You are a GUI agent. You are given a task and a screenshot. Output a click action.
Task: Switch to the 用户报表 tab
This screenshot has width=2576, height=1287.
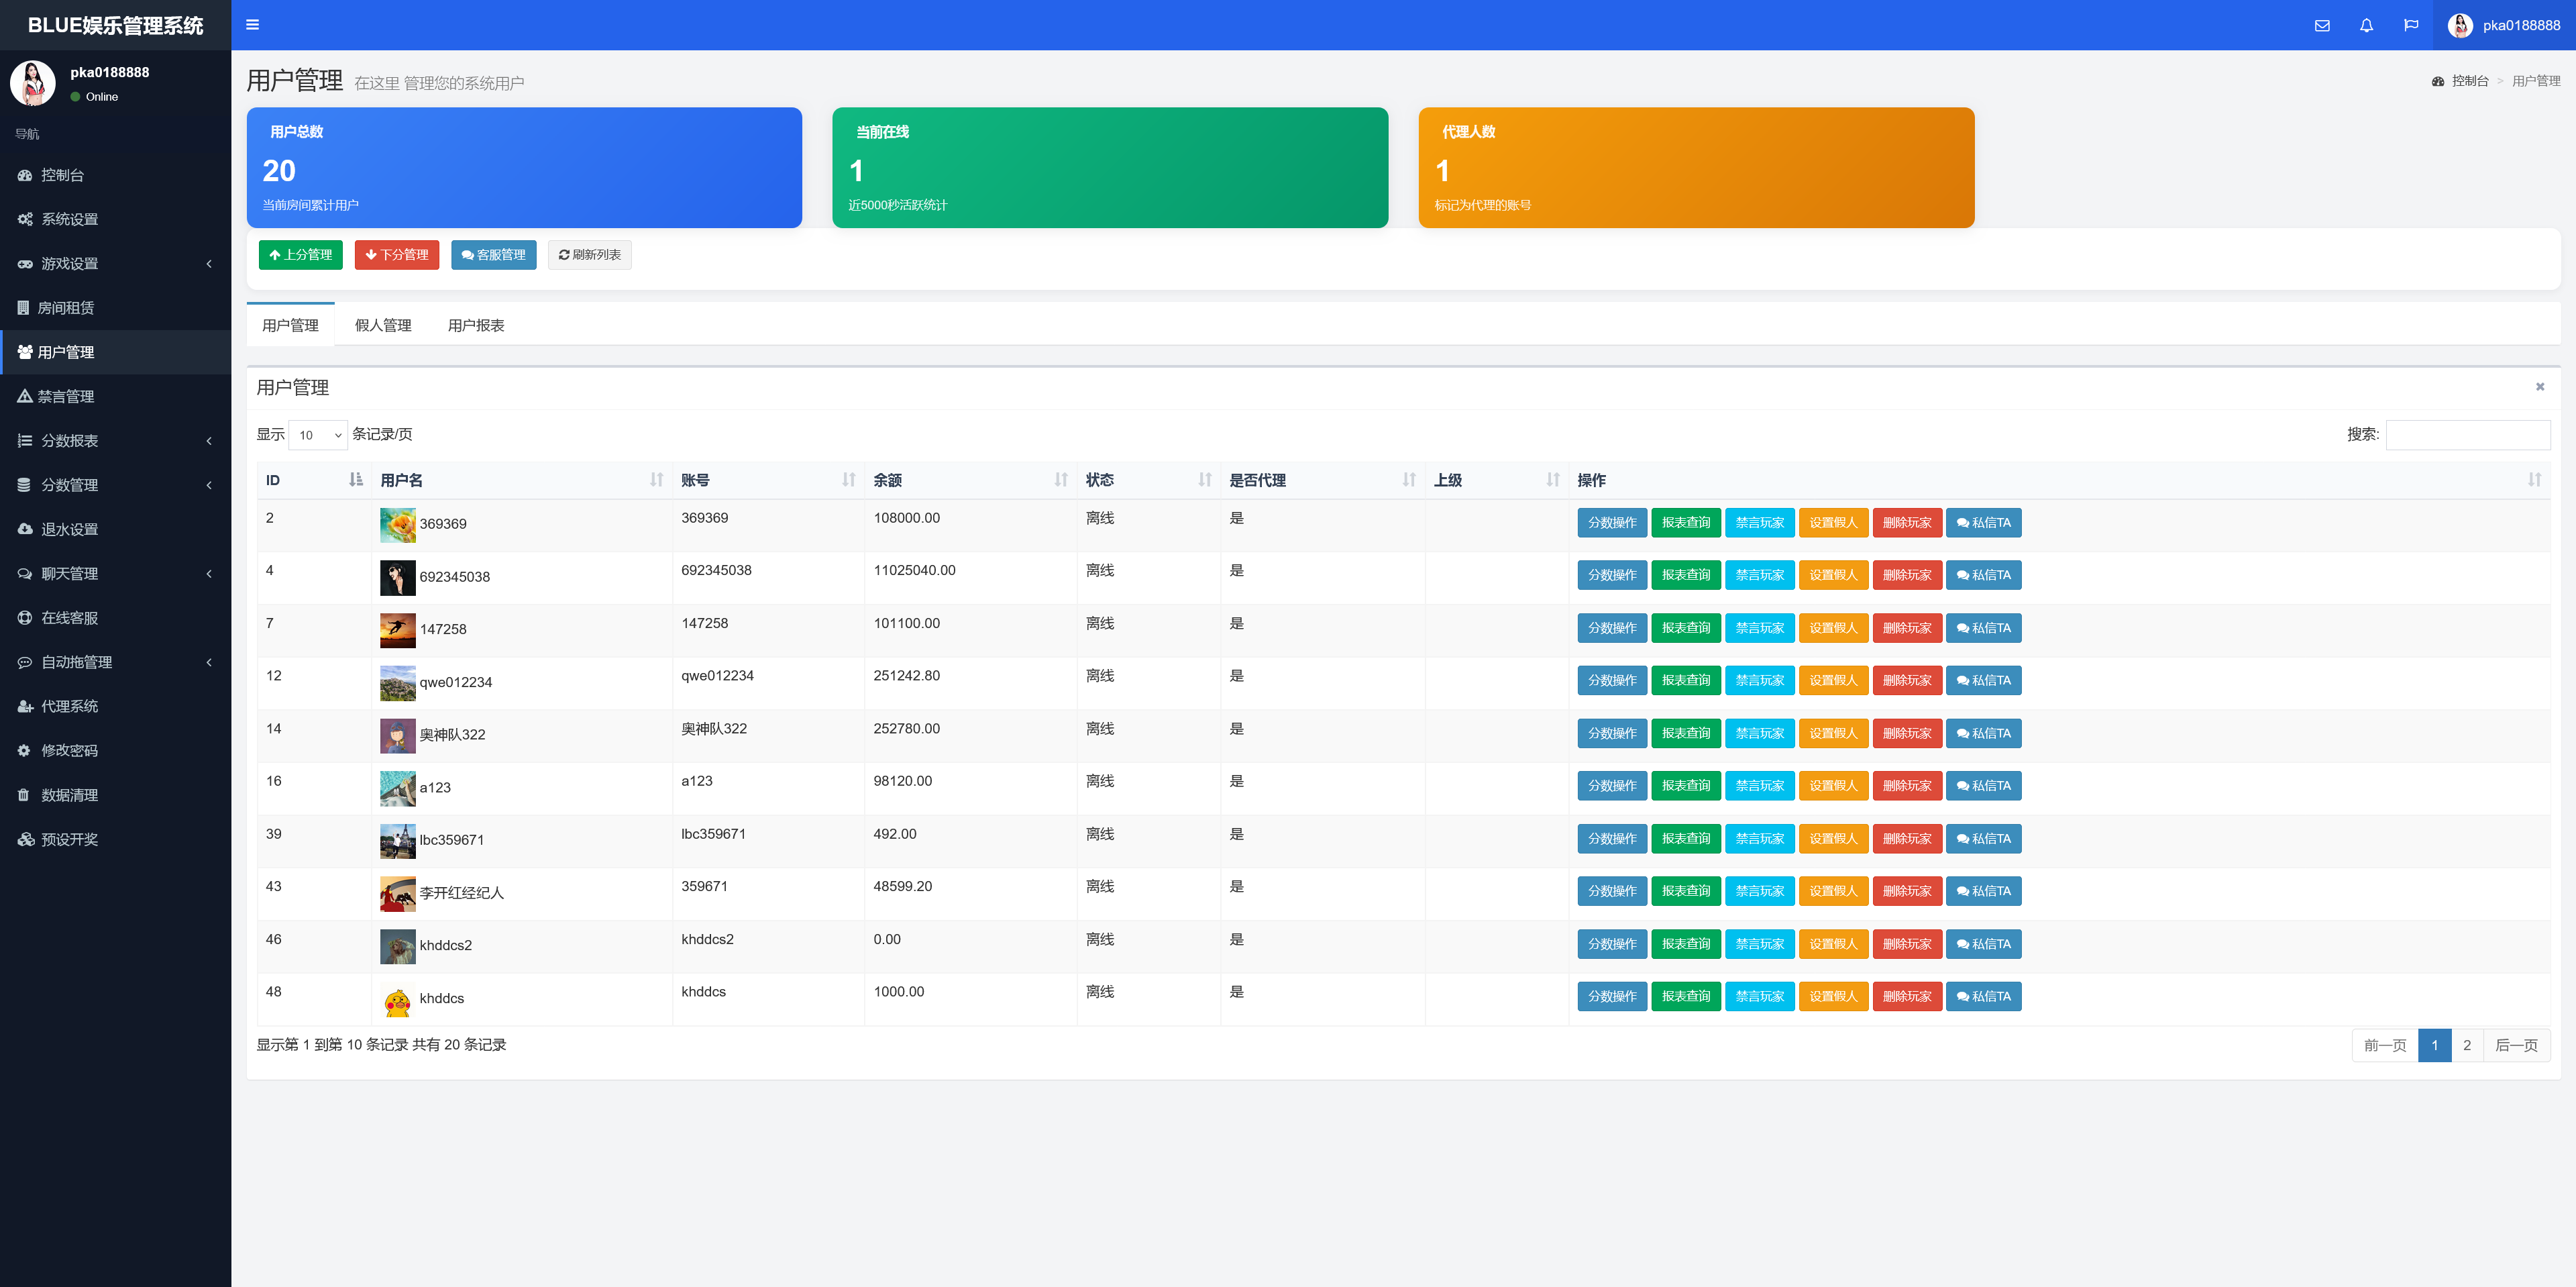pos(476,325)
